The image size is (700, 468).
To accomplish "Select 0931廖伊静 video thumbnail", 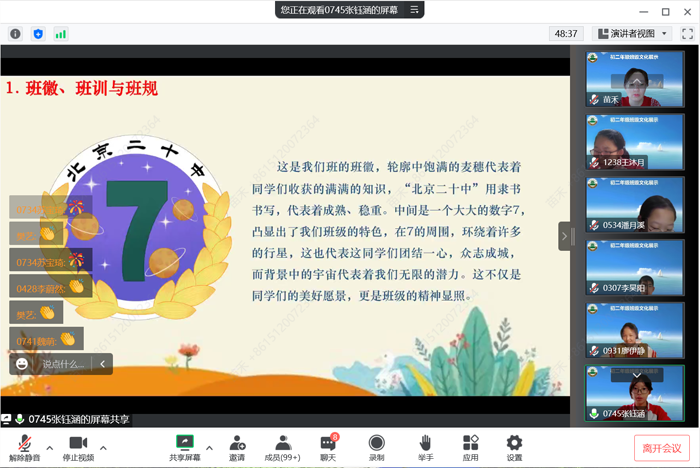I will (634, 331).
